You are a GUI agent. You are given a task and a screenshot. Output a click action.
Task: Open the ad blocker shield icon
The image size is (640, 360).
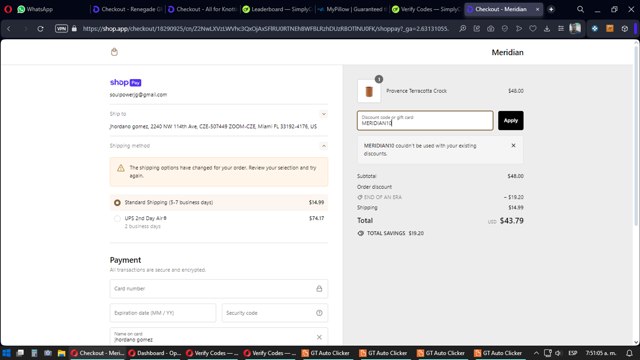[505, 29]
